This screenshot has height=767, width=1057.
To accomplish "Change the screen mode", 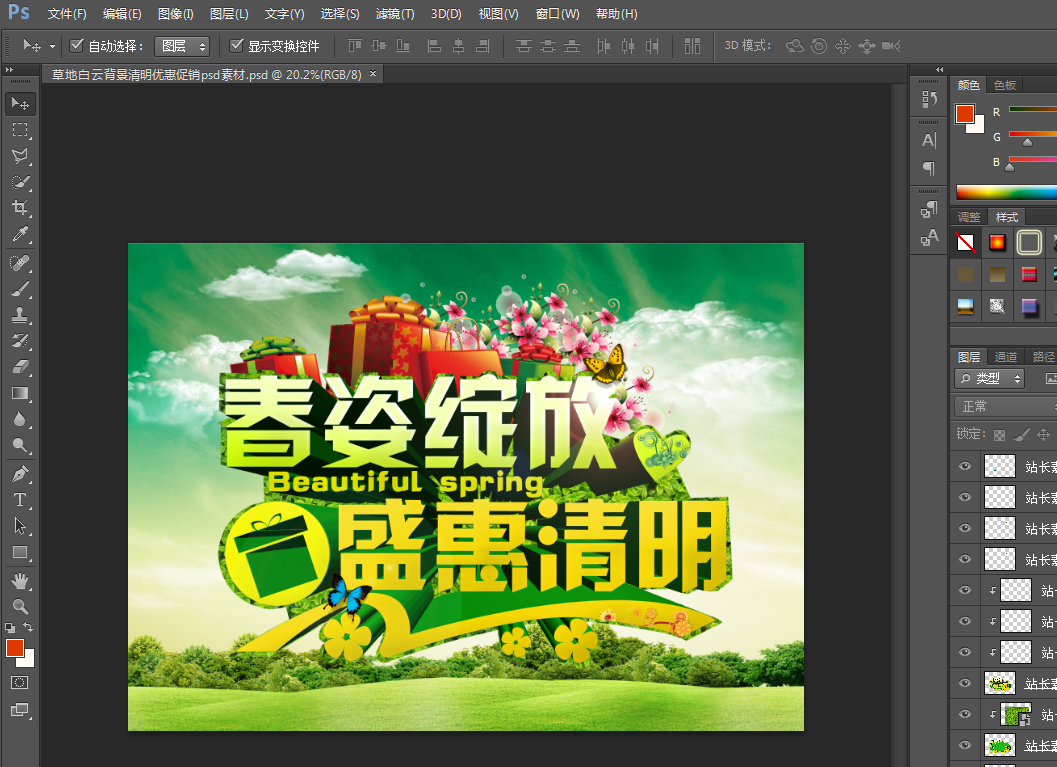I will pos(20,710).
